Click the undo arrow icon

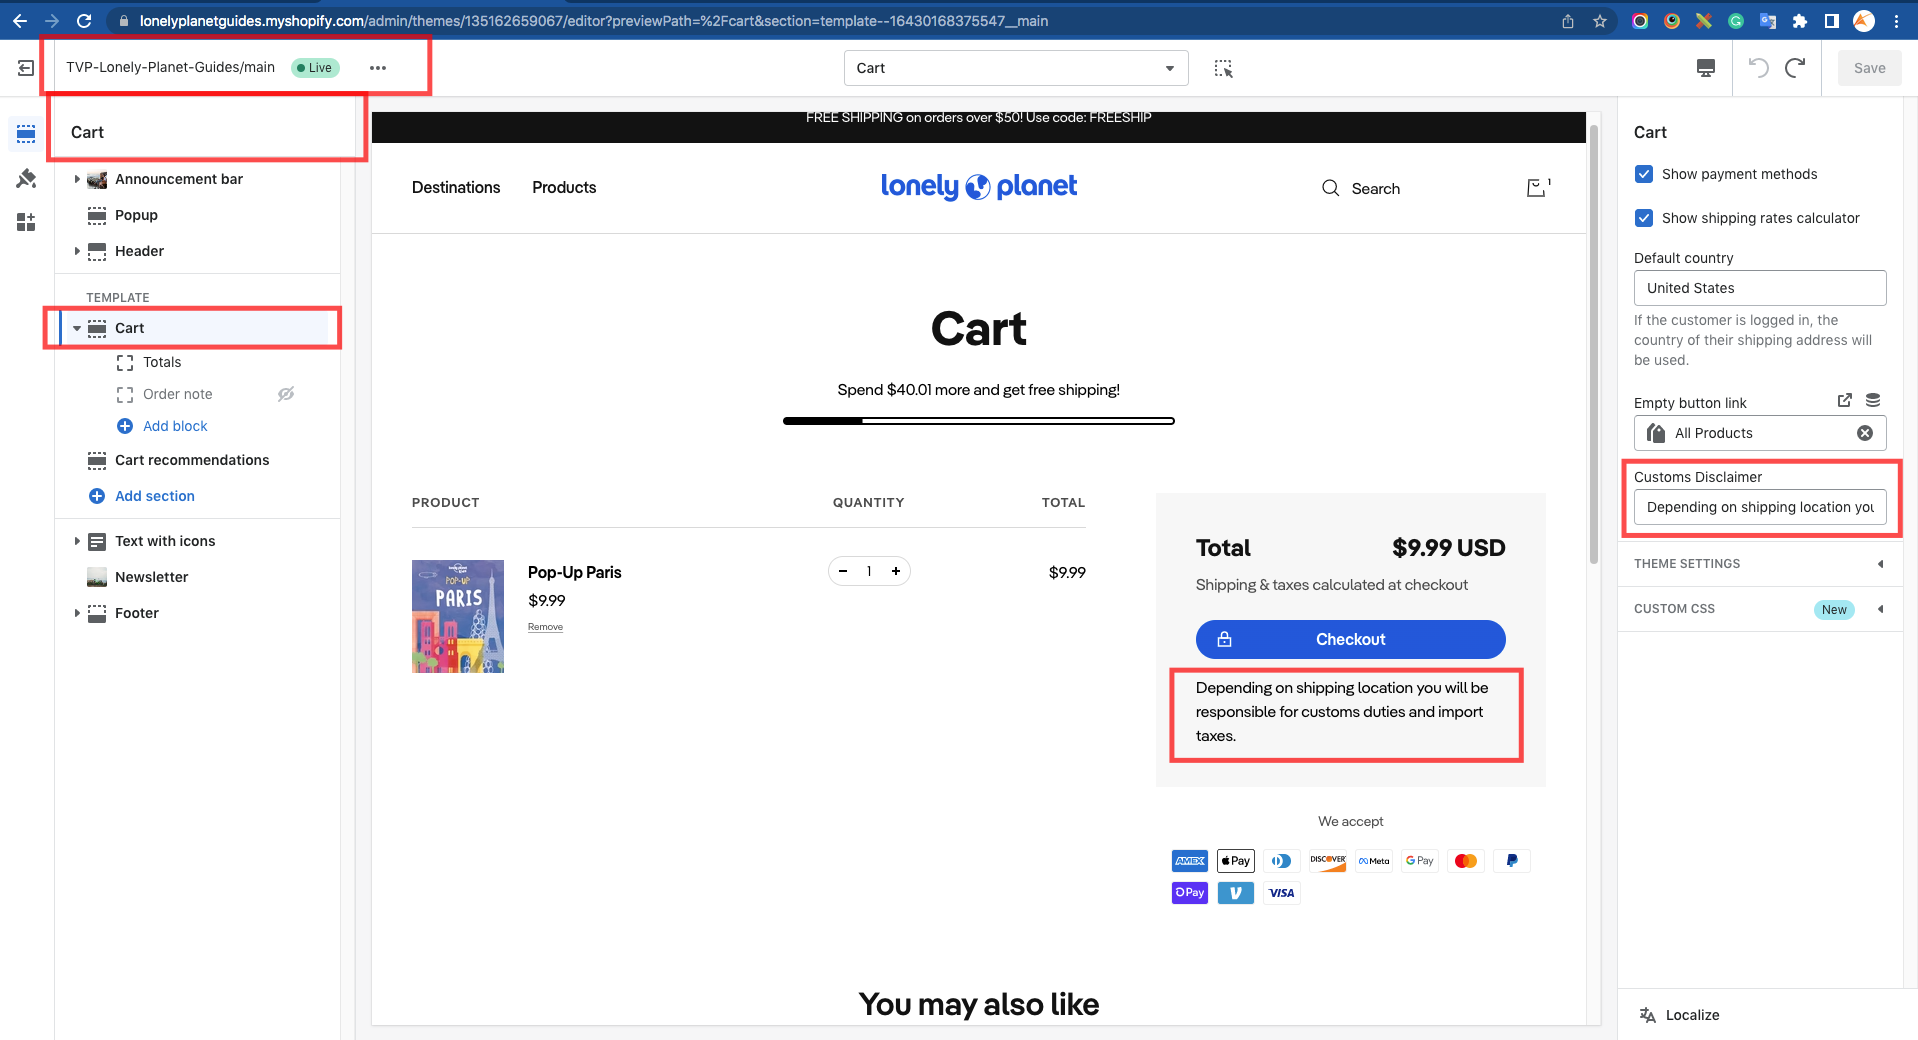tap(1758, 68)
